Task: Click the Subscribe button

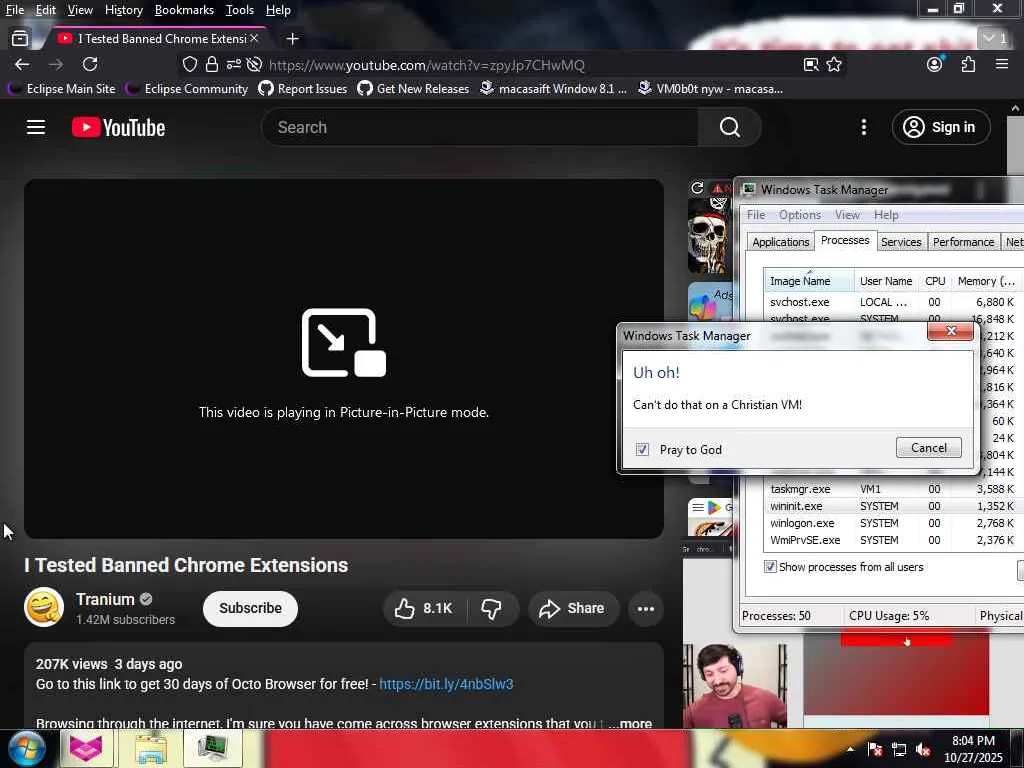Action: click(x=250, y=609)
